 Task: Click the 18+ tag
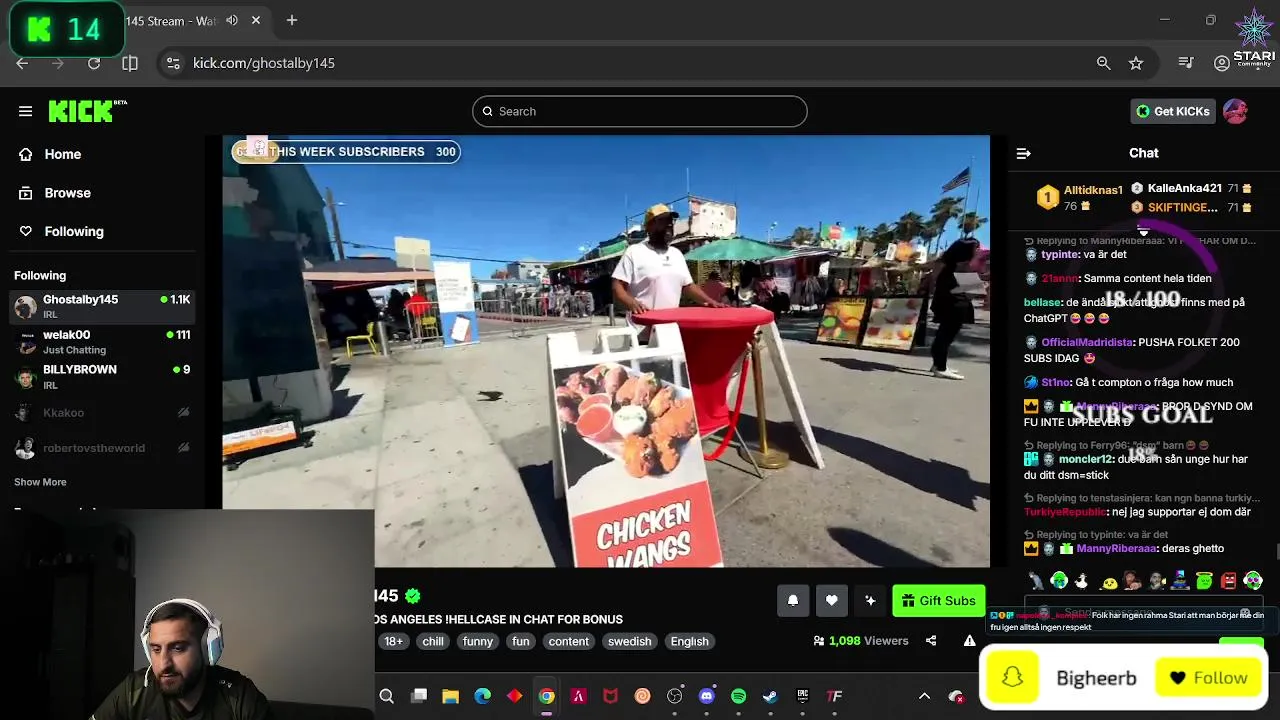point(394,641)
